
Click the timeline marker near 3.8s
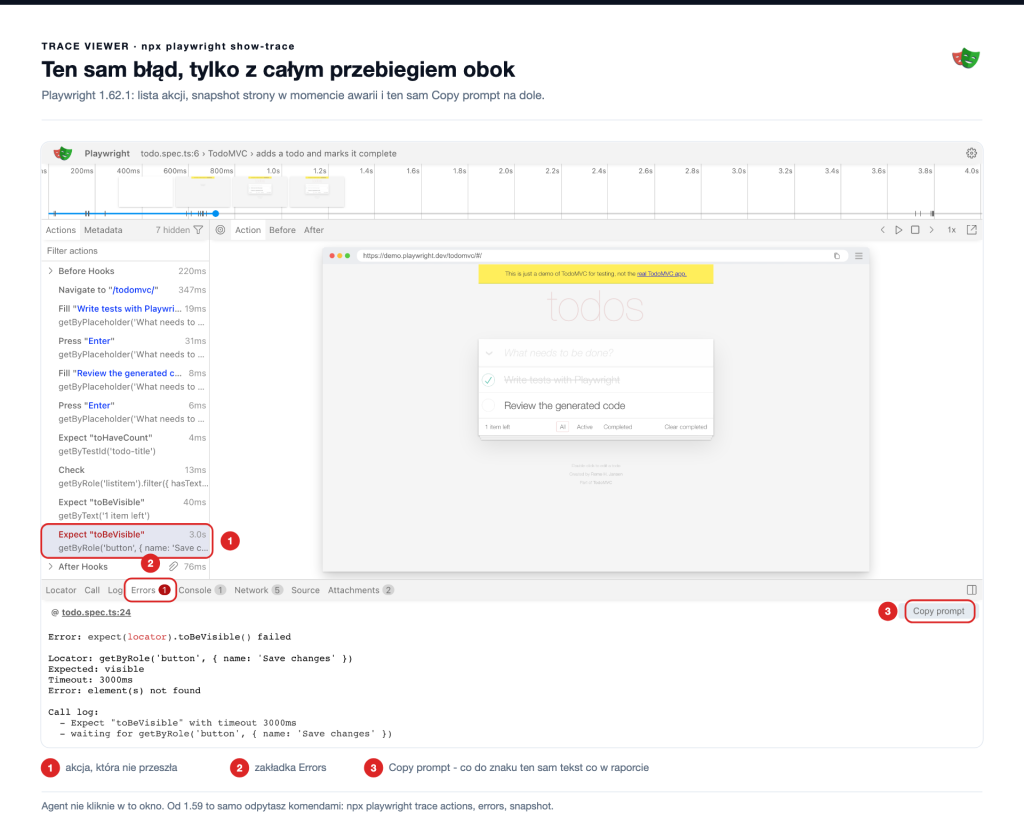pos(932,214)
